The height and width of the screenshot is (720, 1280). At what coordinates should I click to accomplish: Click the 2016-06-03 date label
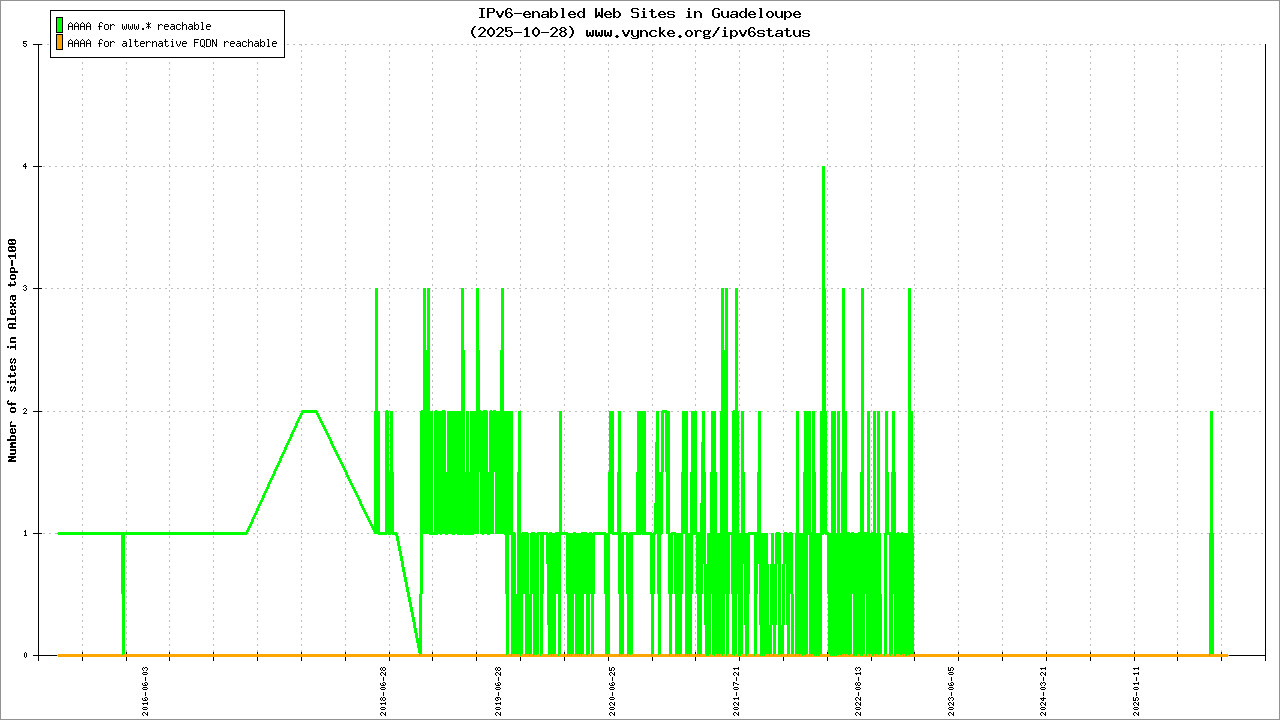click(146, 690)
